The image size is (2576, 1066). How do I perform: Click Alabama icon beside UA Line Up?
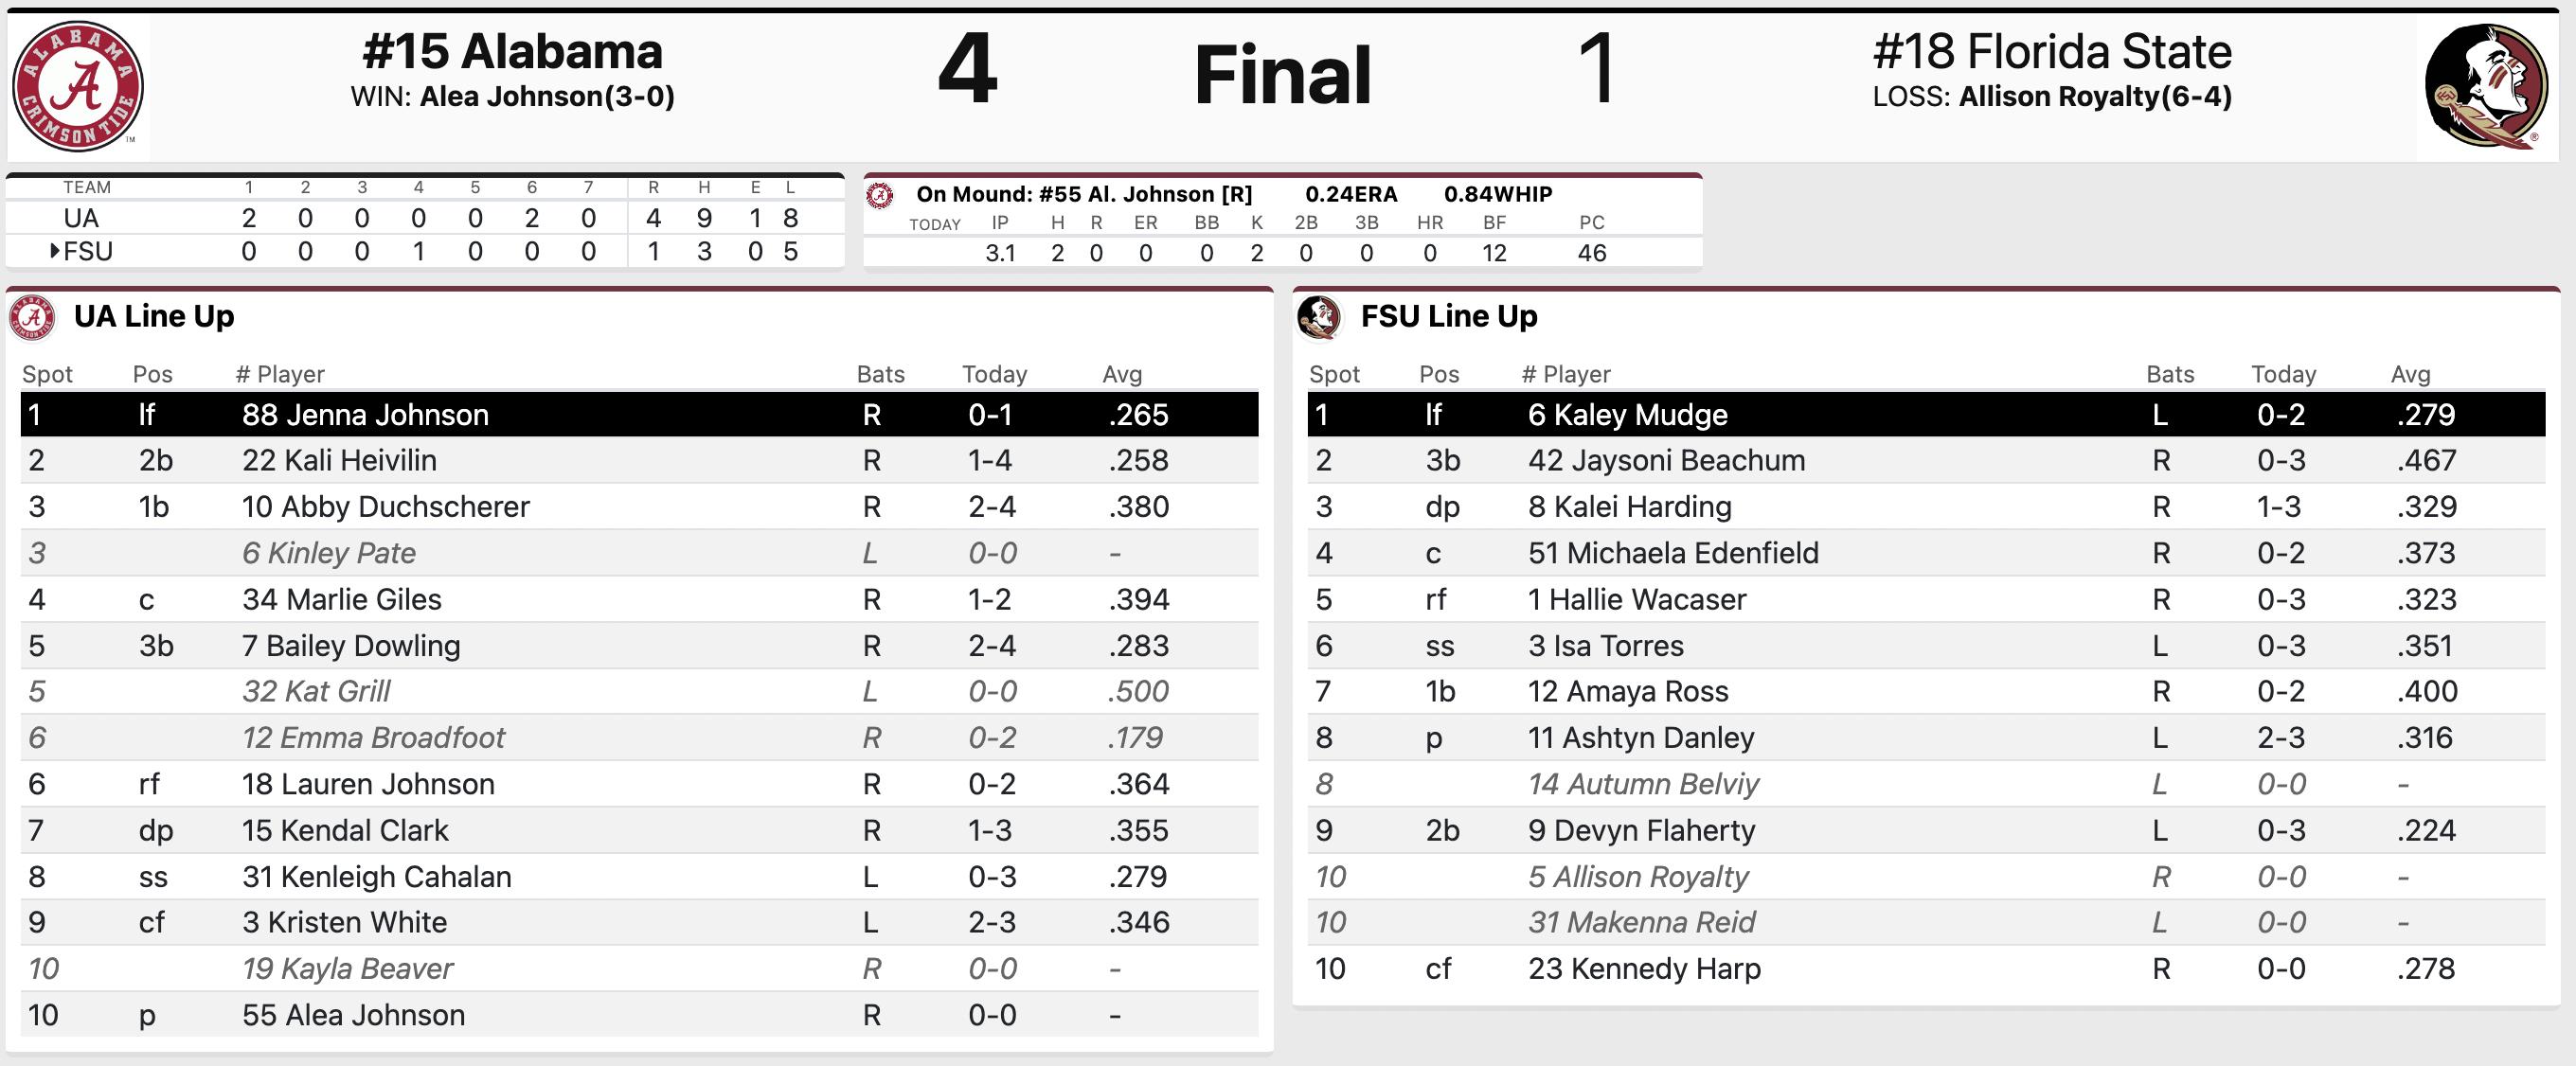point(32,317)
